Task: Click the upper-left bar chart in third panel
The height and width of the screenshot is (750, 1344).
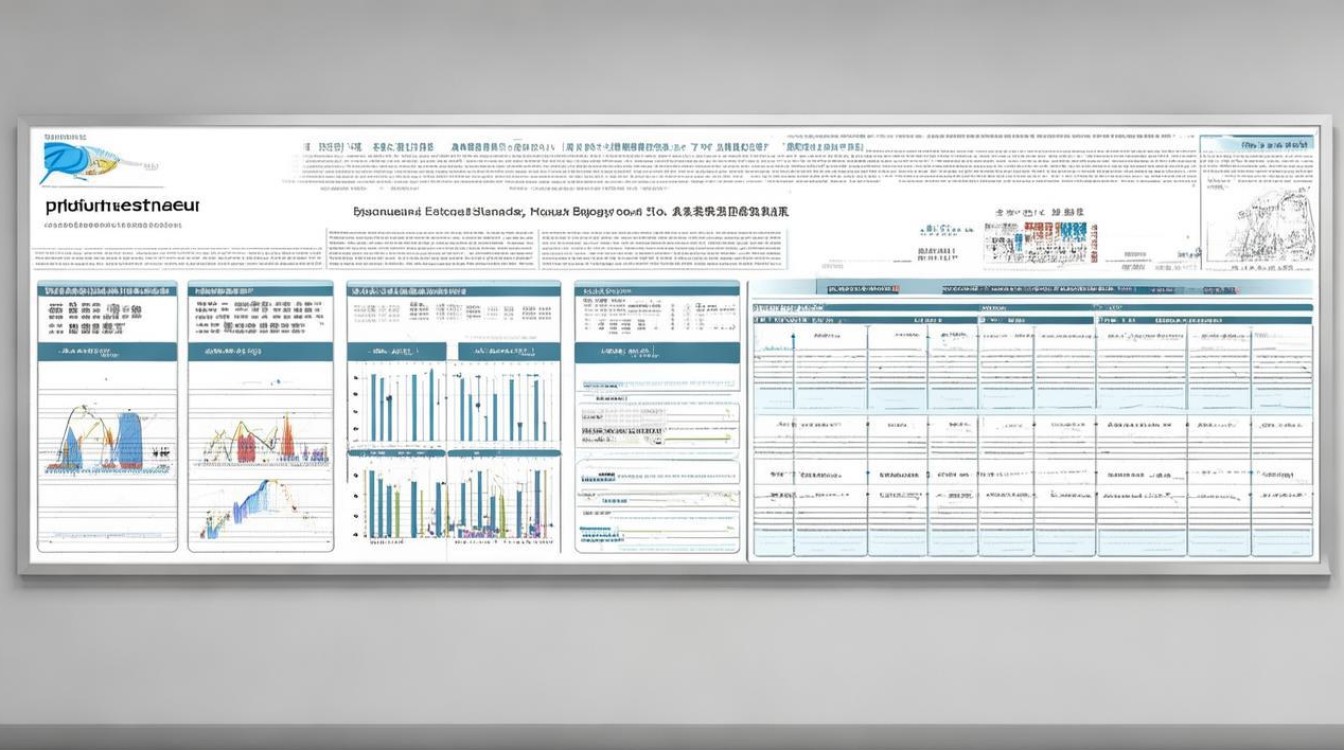Action: (x=398, y=405)
